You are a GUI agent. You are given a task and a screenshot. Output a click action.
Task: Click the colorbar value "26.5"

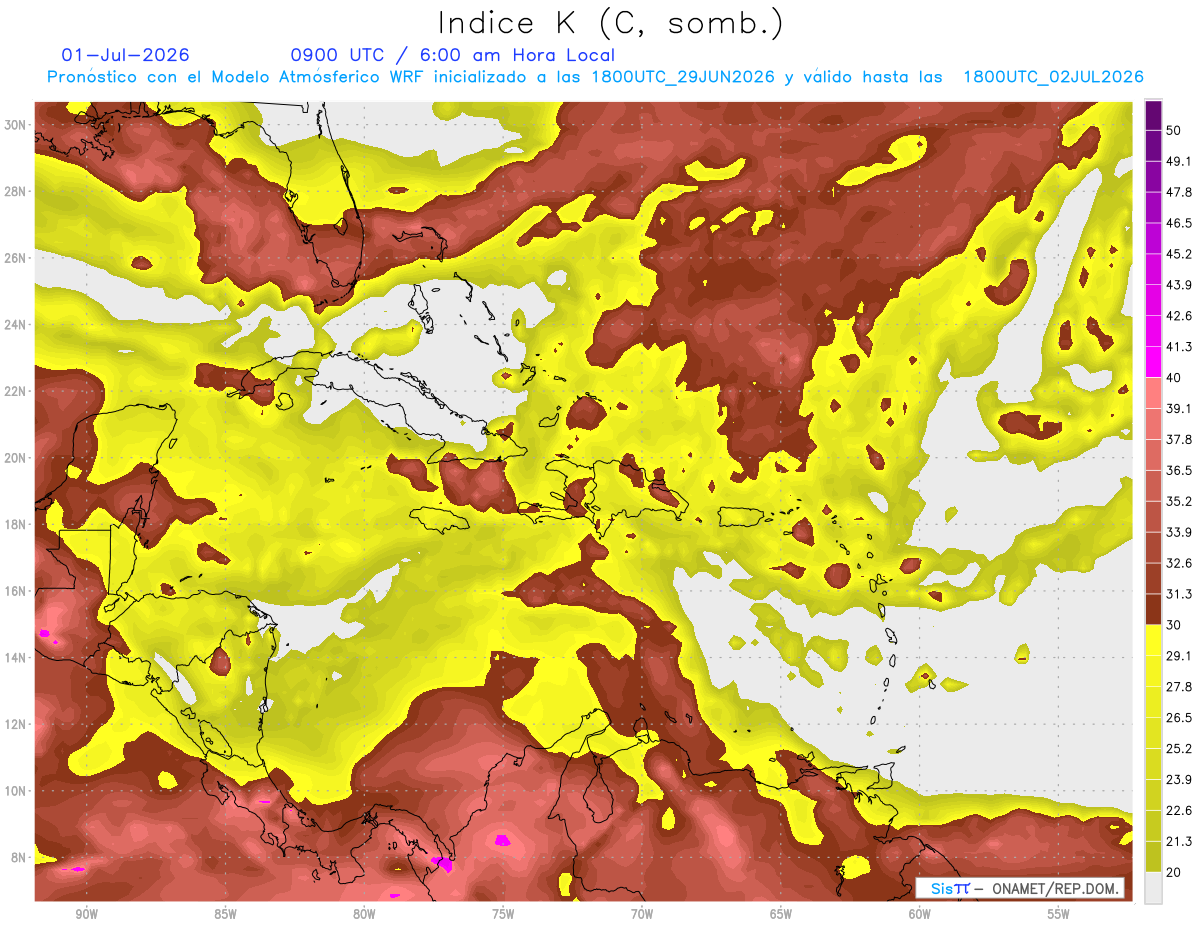pos(1177,718)
